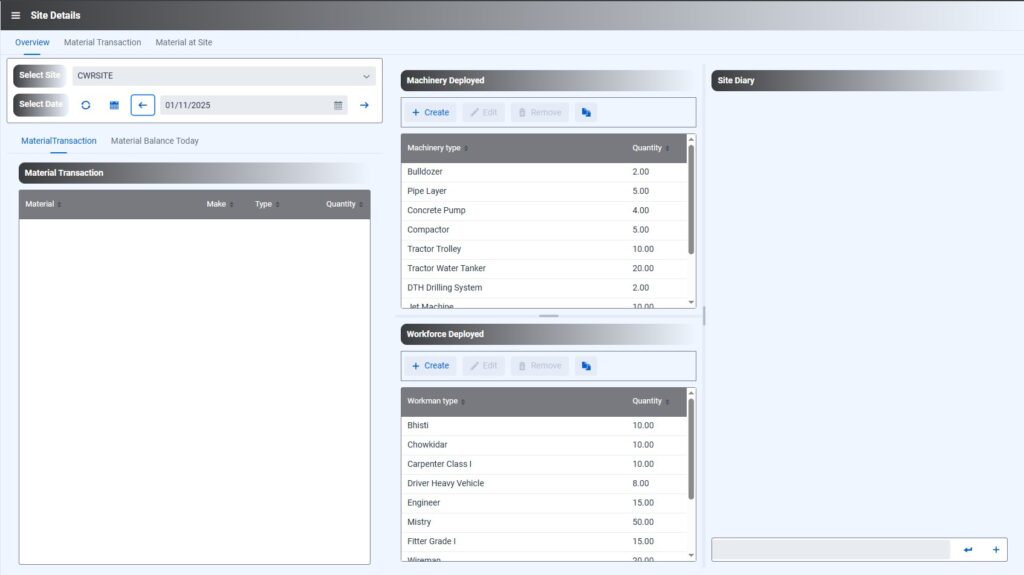Open the hamburger menu beside Site Details
Screen dimensions: 1024x575
tap(15, 15)
